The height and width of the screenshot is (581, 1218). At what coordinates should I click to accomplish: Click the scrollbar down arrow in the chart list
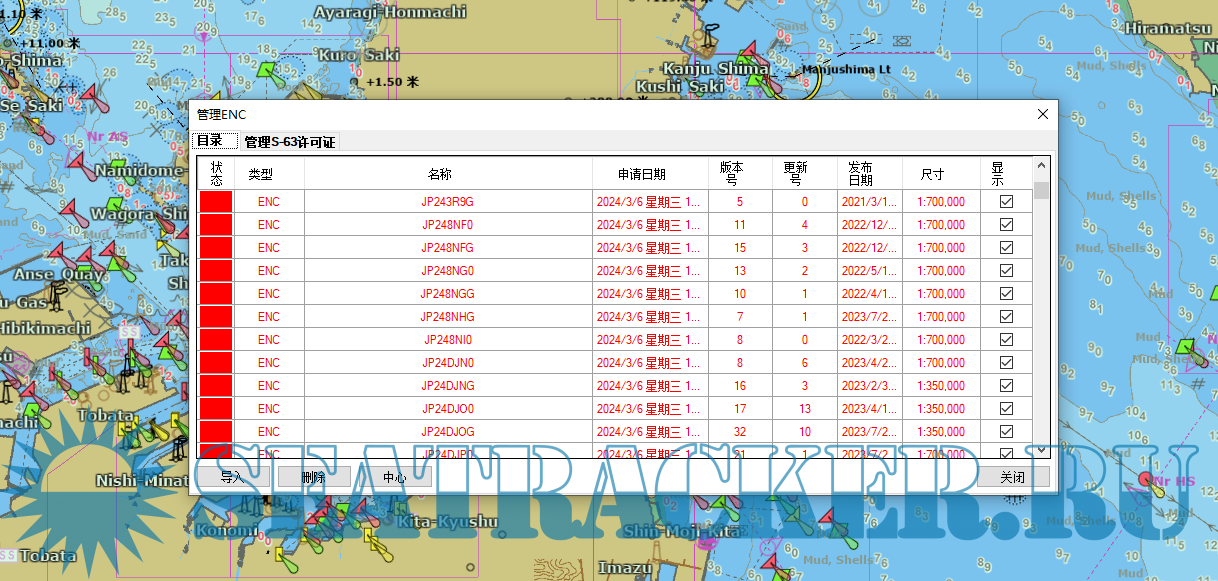tap(1041, 450)
